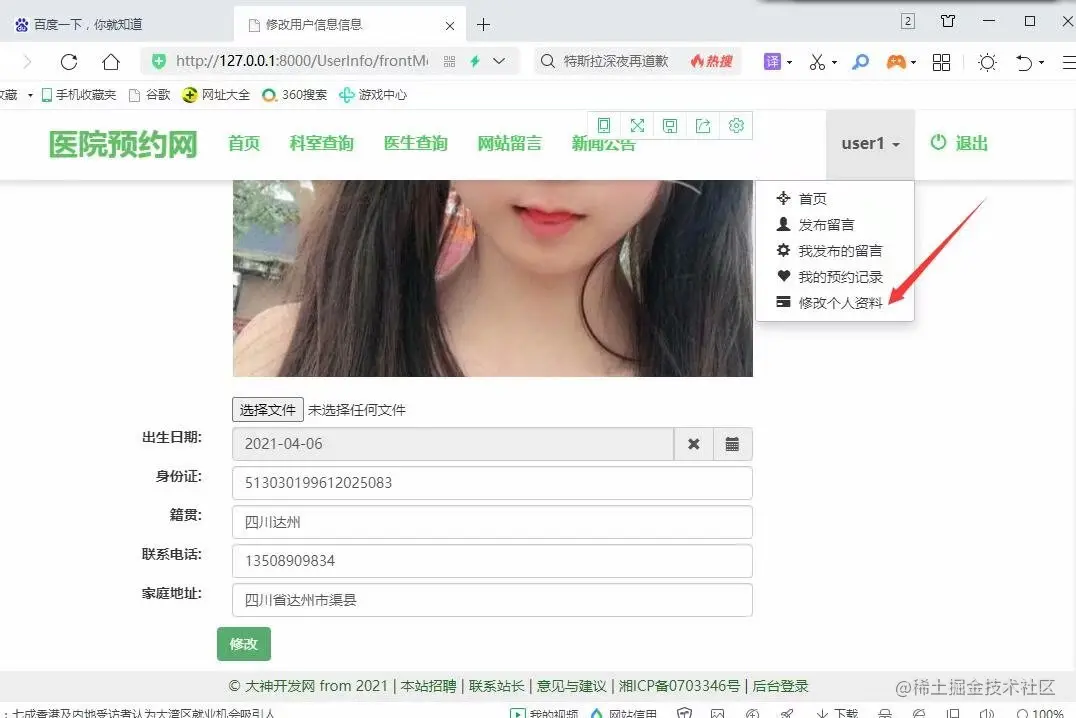Reload the current page
This screenshot has width=1076, height=718.
point(69,62)
